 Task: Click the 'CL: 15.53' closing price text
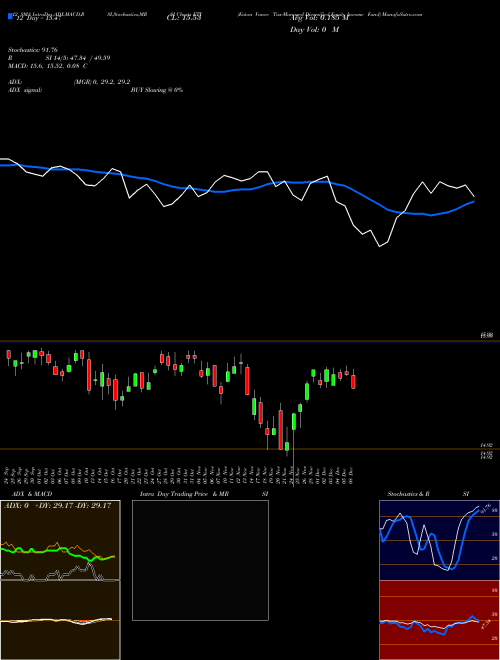pos(184,18)
